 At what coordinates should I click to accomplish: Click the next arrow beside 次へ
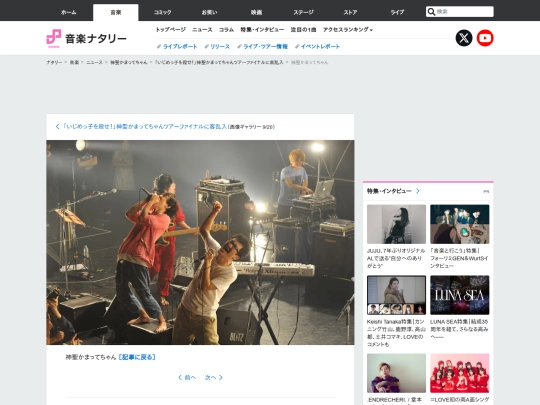click(221, 377)
